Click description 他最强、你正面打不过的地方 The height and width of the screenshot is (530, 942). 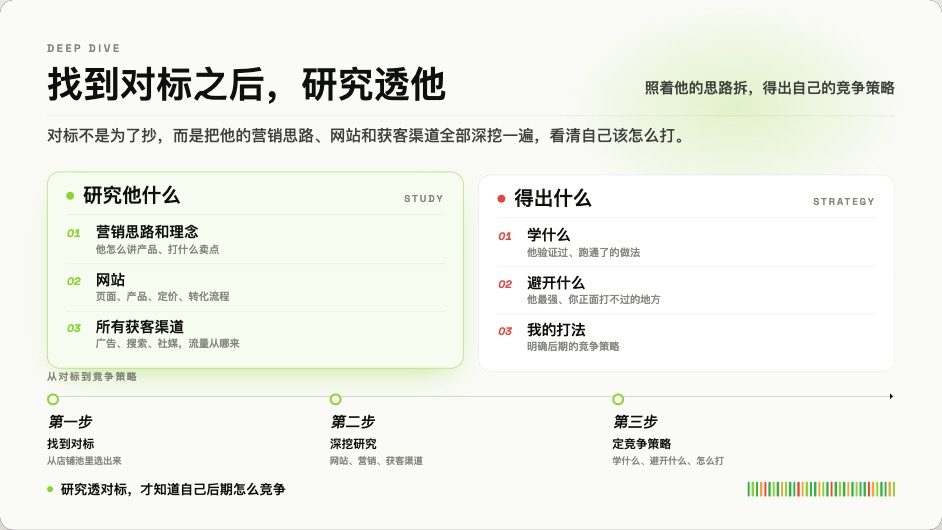click(x=594, y=299)
